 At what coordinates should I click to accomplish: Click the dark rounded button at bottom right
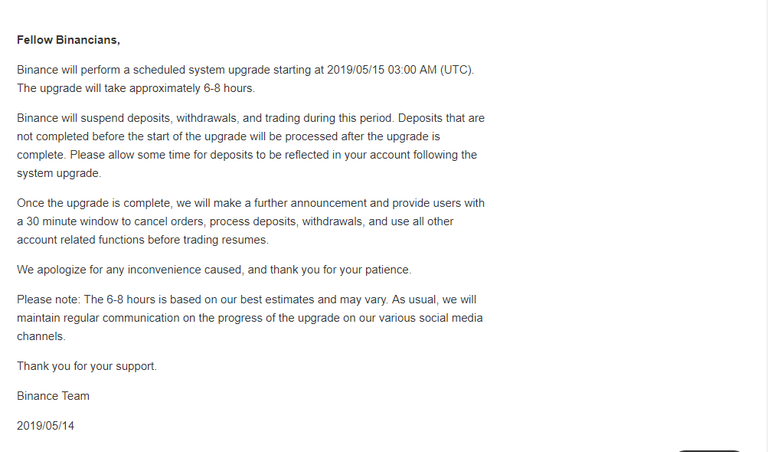[709, 450]
